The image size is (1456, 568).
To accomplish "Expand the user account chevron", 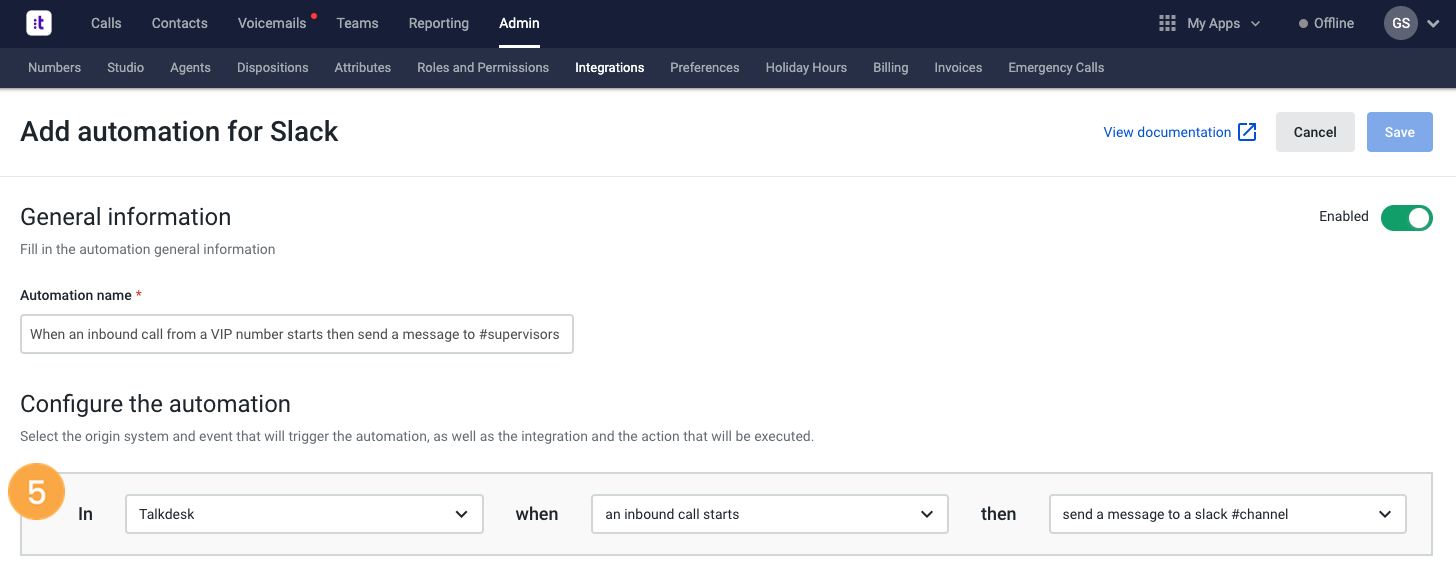I will pos(1433,24).
